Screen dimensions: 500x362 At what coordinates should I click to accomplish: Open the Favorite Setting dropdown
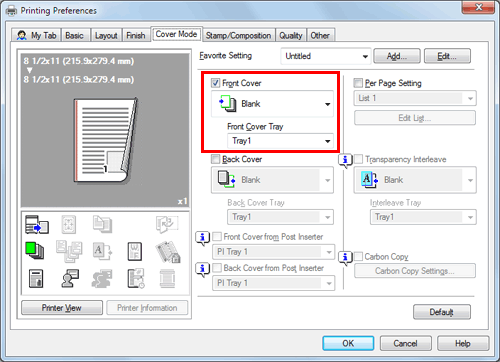(x=326, y=56)
